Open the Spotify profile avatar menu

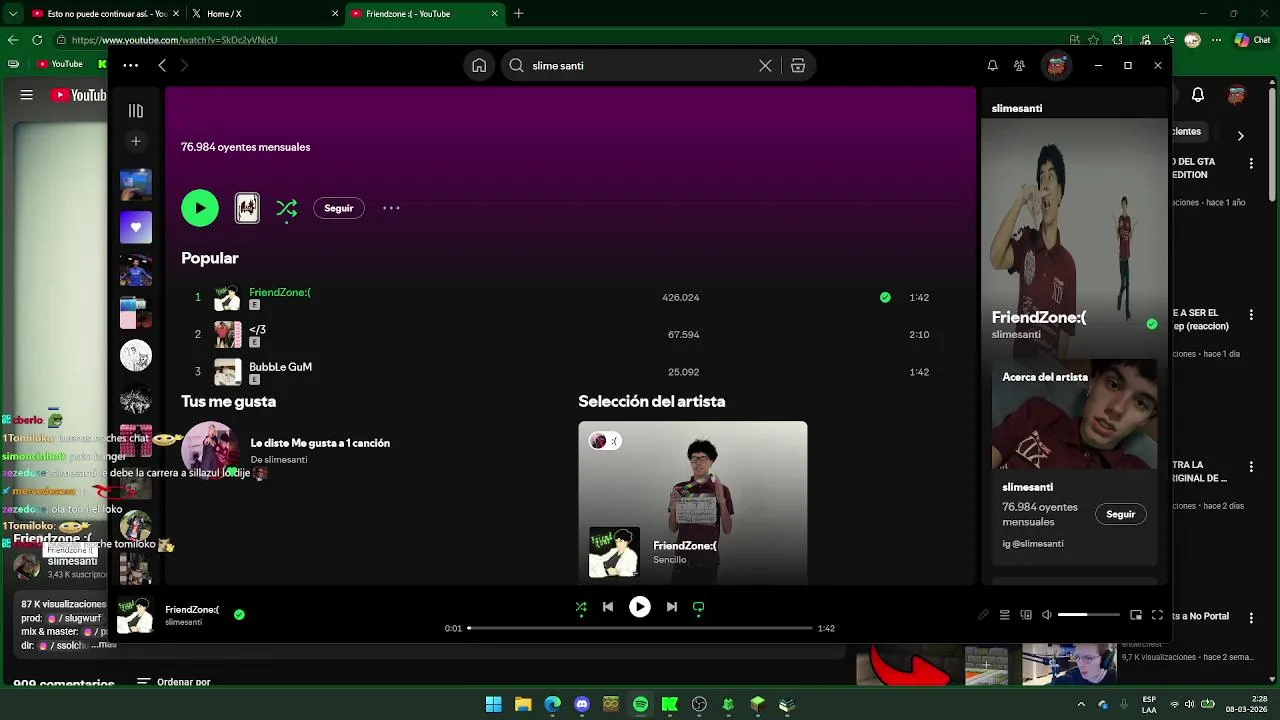pos(1056,65)
